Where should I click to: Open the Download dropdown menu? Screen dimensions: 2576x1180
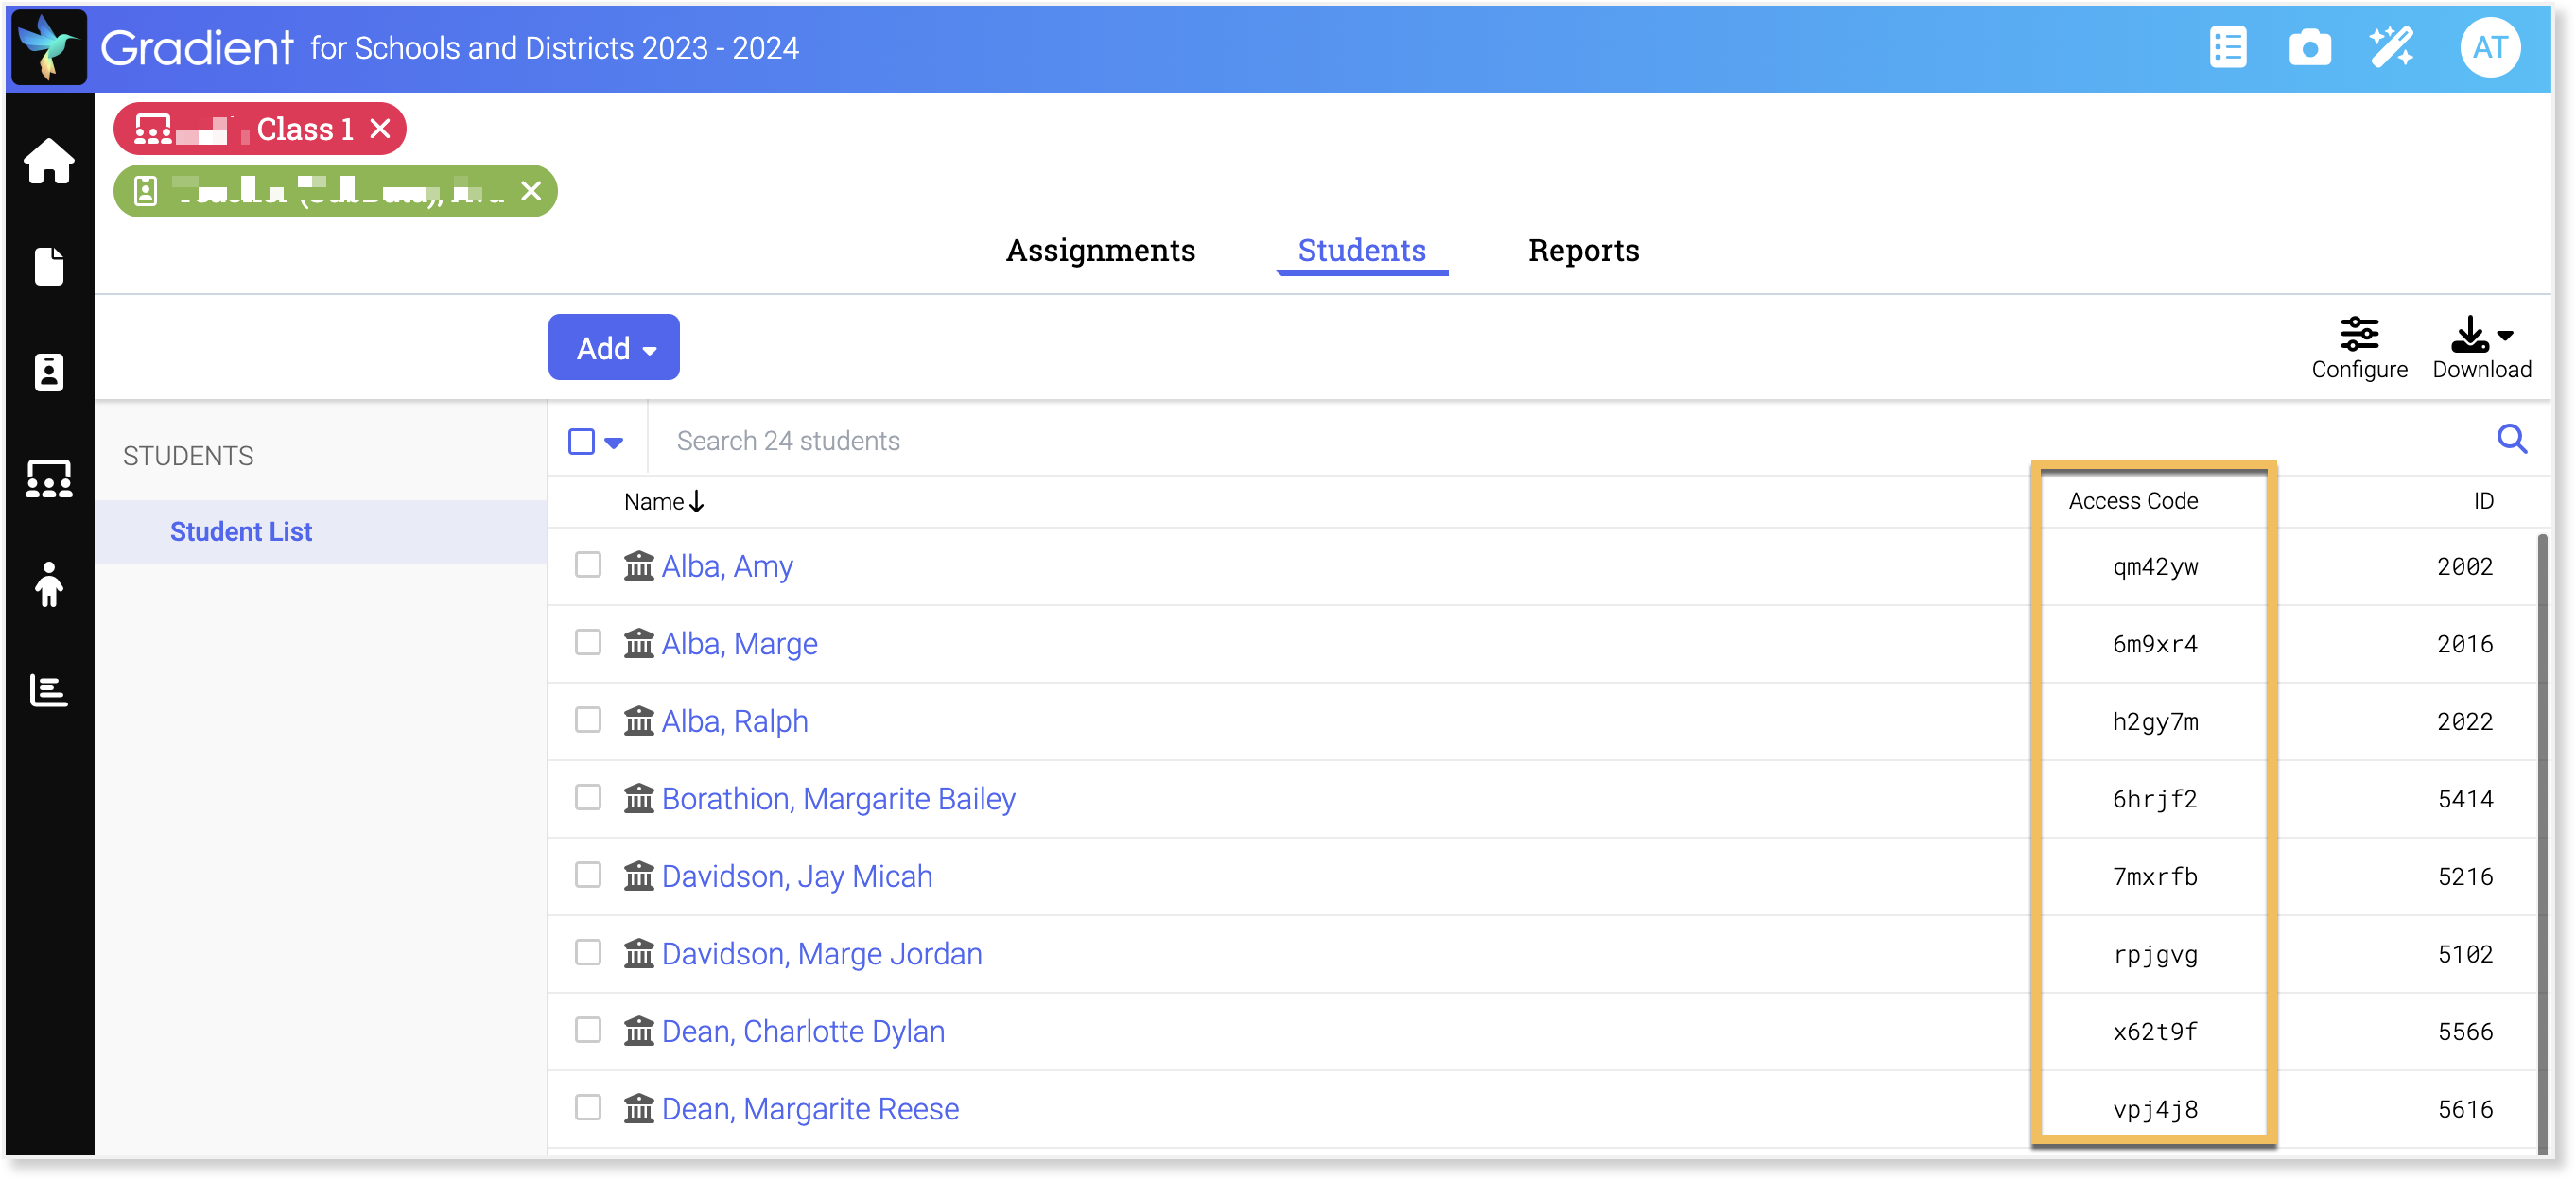pos(2481,347)
